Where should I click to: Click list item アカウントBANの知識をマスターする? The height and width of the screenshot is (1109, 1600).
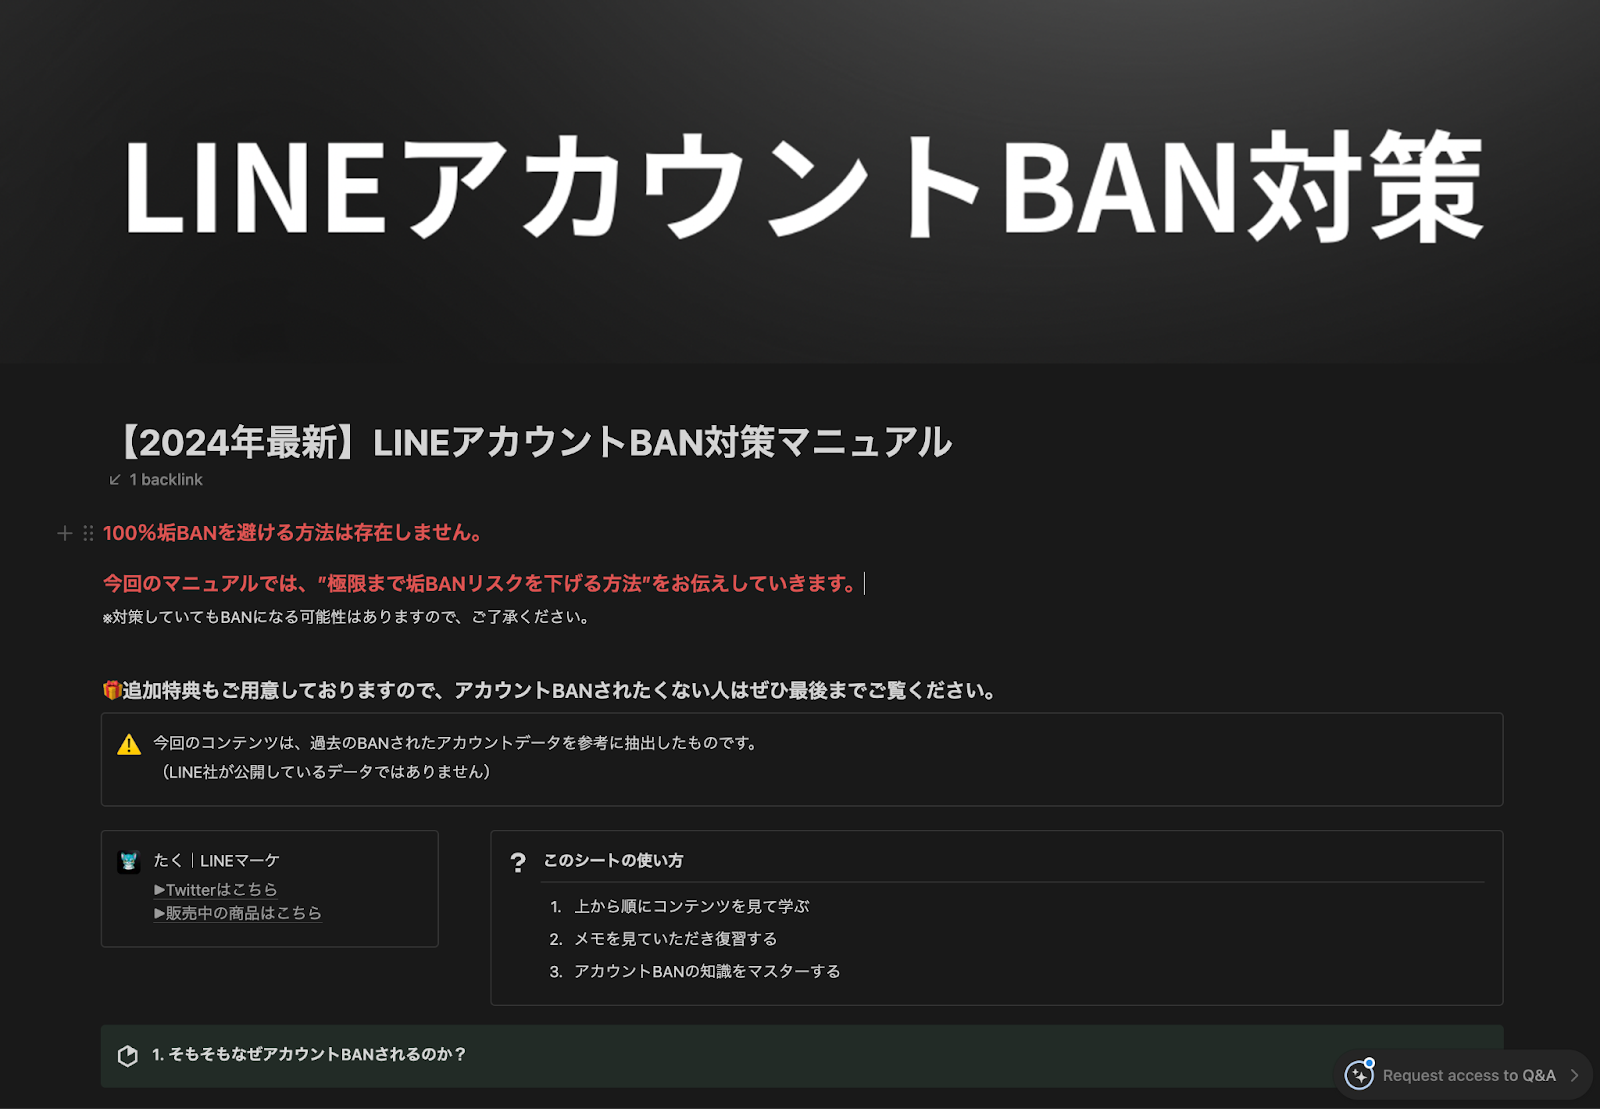click(x=707, y=971)
